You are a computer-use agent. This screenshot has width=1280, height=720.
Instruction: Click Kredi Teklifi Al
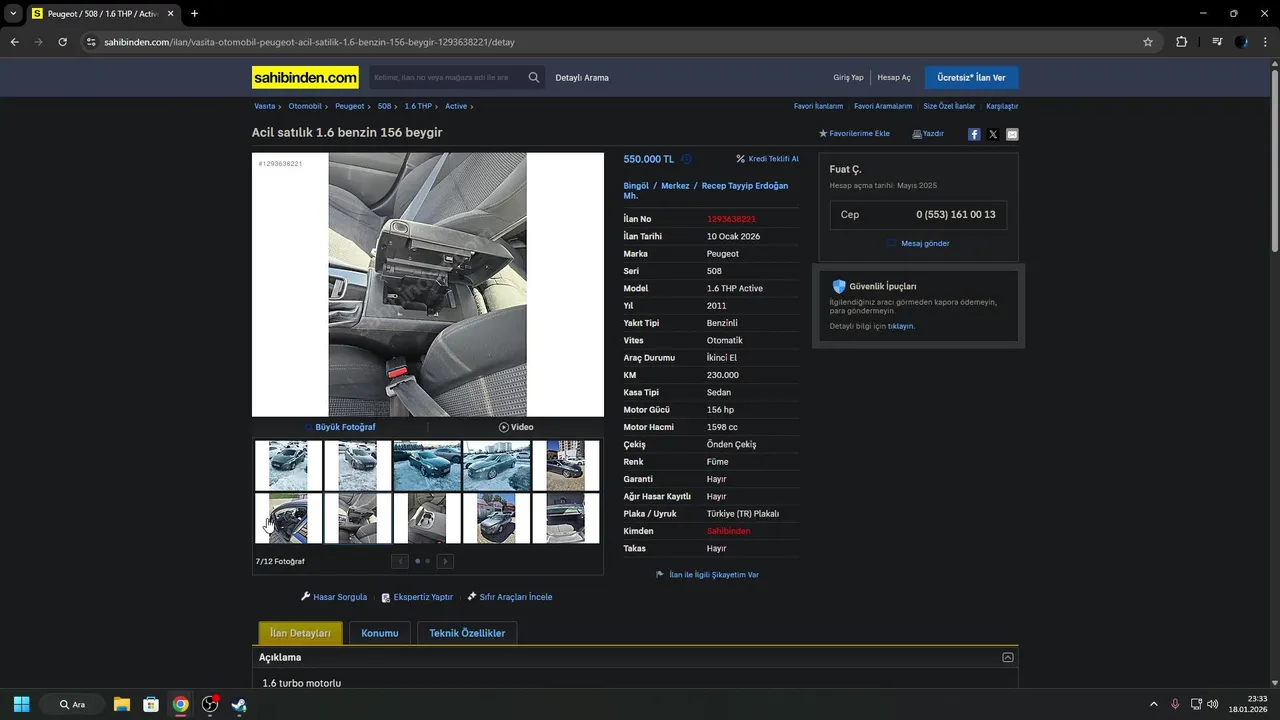[767, 159]
